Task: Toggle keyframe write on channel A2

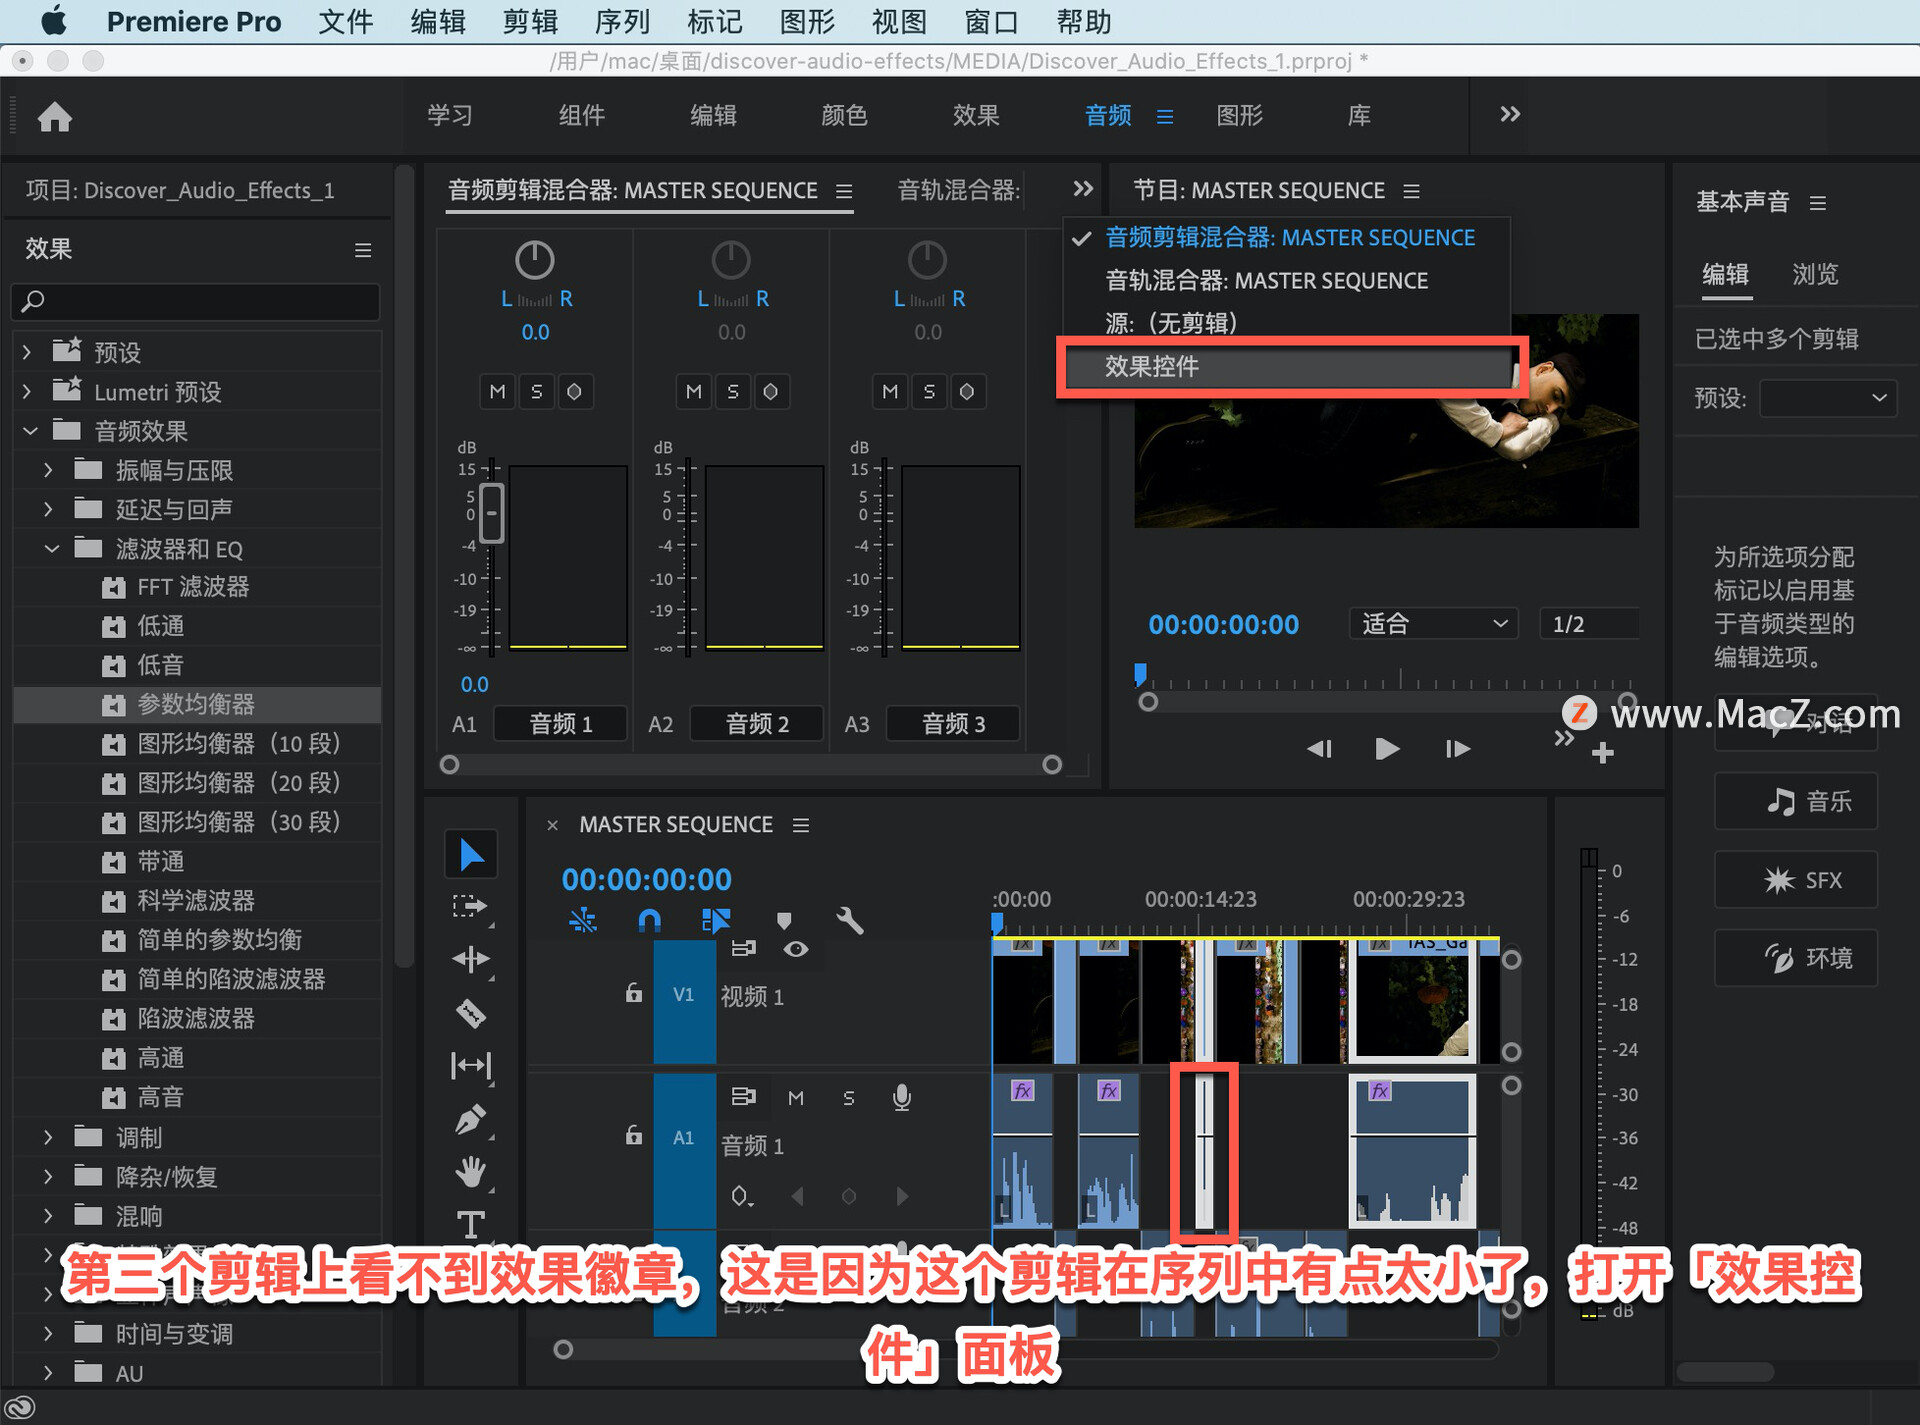Action: 771,391
